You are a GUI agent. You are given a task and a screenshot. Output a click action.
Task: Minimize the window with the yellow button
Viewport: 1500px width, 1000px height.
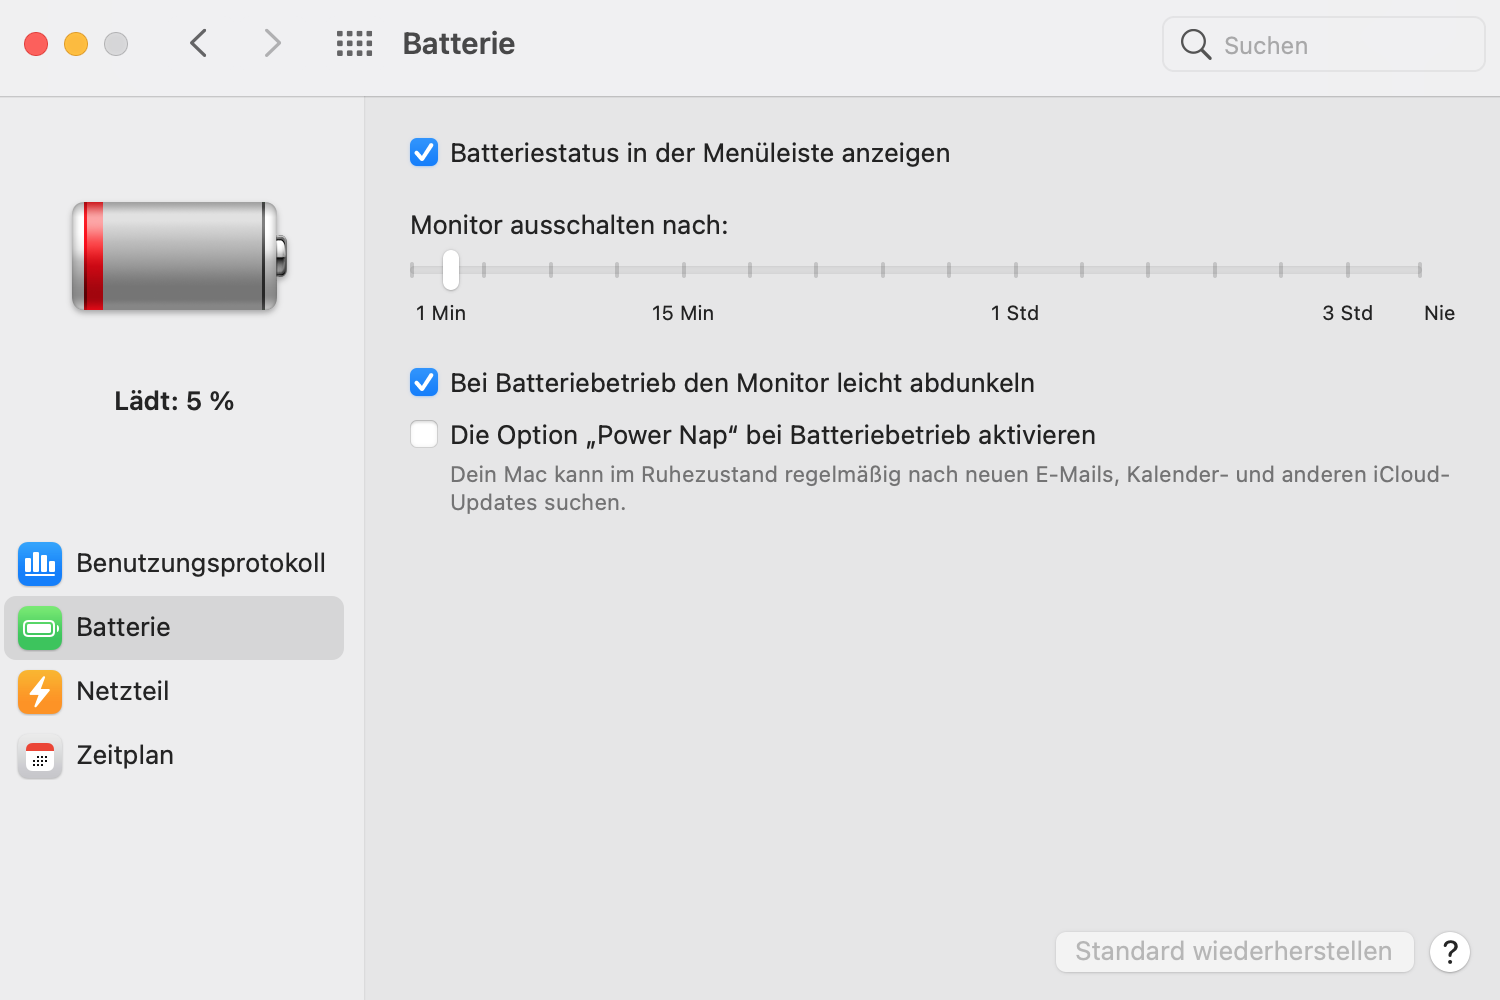tap(76, 44)
